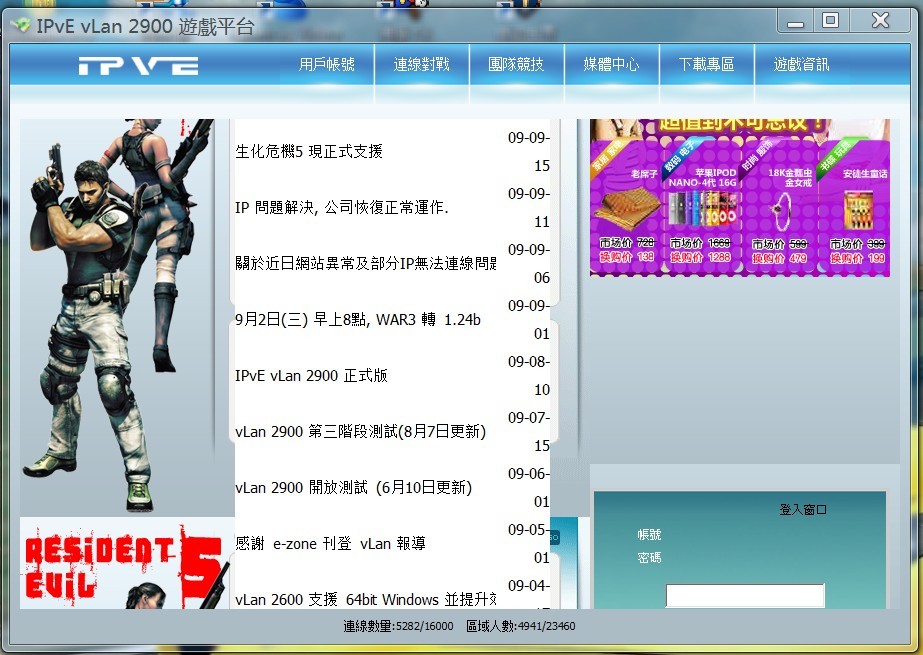The image size is (923, 655).
Task: Click the 密碼 label in login panel
Action: tap(649, 557)
